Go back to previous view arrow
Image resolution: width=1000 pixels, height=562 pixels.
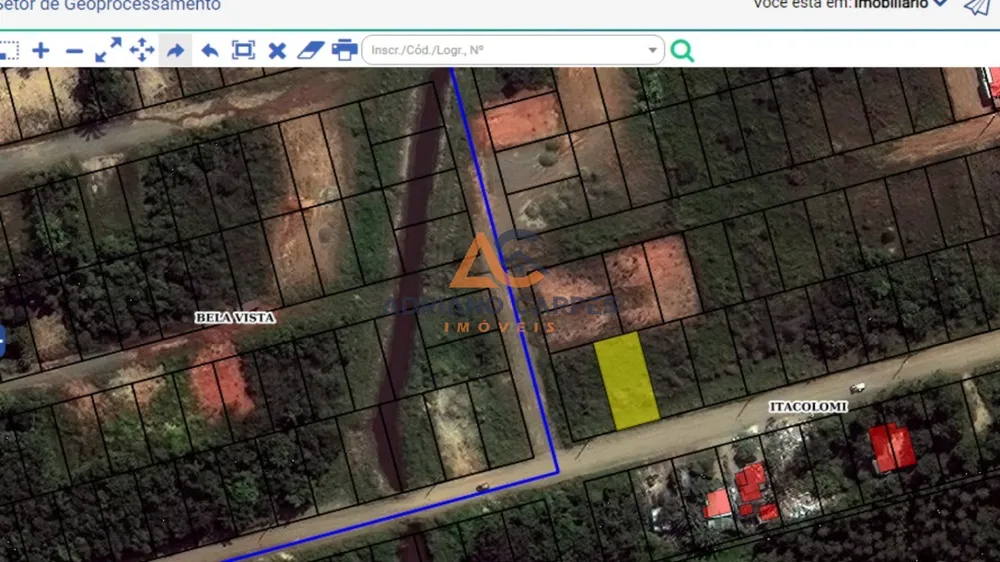[210, 50]
